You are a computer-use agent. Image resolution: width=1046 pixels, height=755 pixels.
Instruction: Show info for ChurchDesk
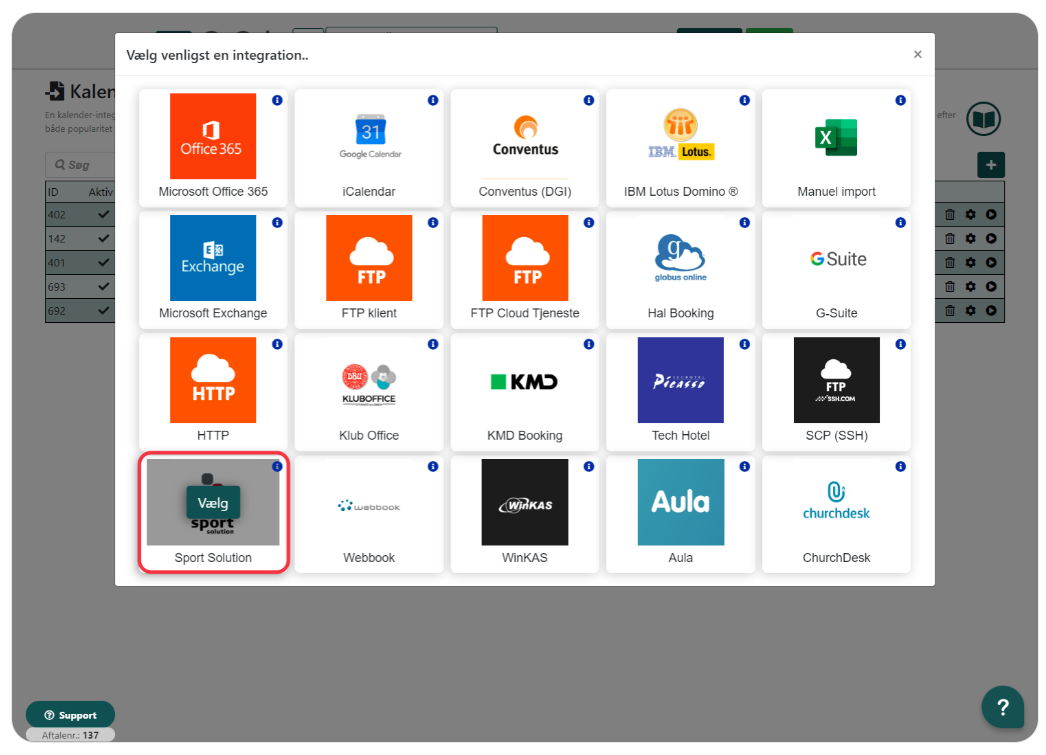coord(901,466)
